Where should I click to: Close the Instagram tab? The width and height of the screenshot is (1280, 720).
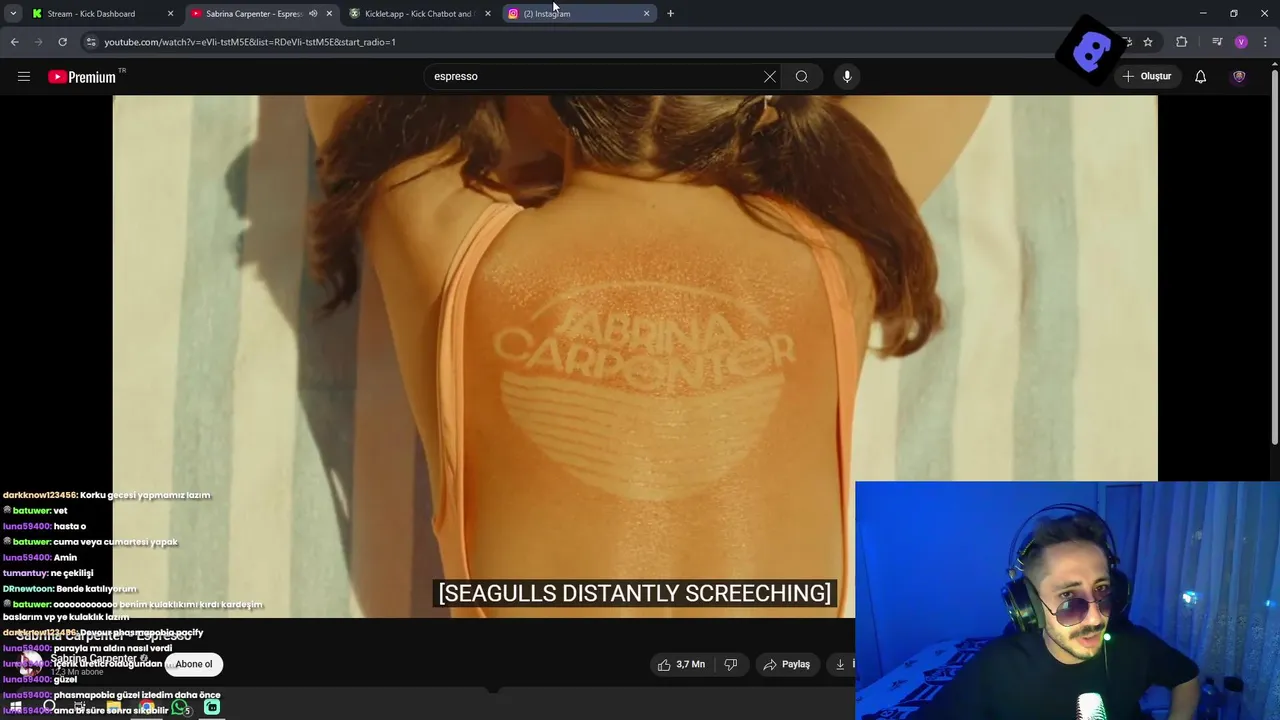646,14
